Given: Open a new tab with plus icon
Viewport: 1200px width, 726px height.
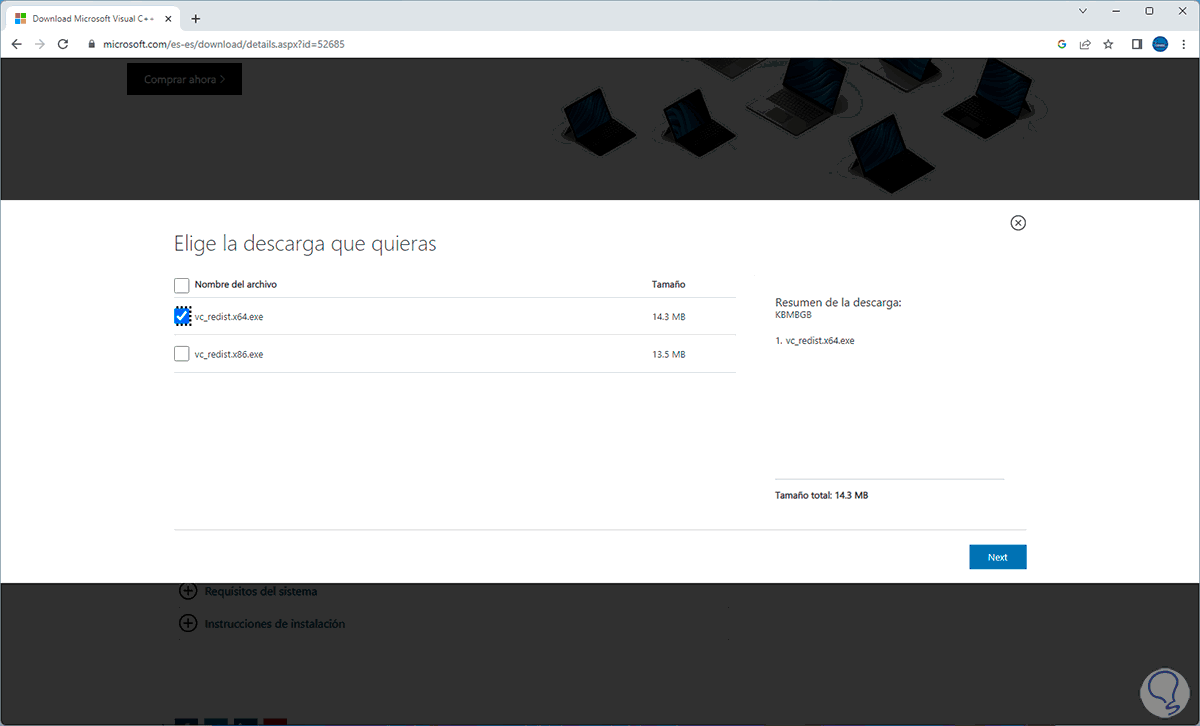Looking at the screenshot, I should 195,18.
